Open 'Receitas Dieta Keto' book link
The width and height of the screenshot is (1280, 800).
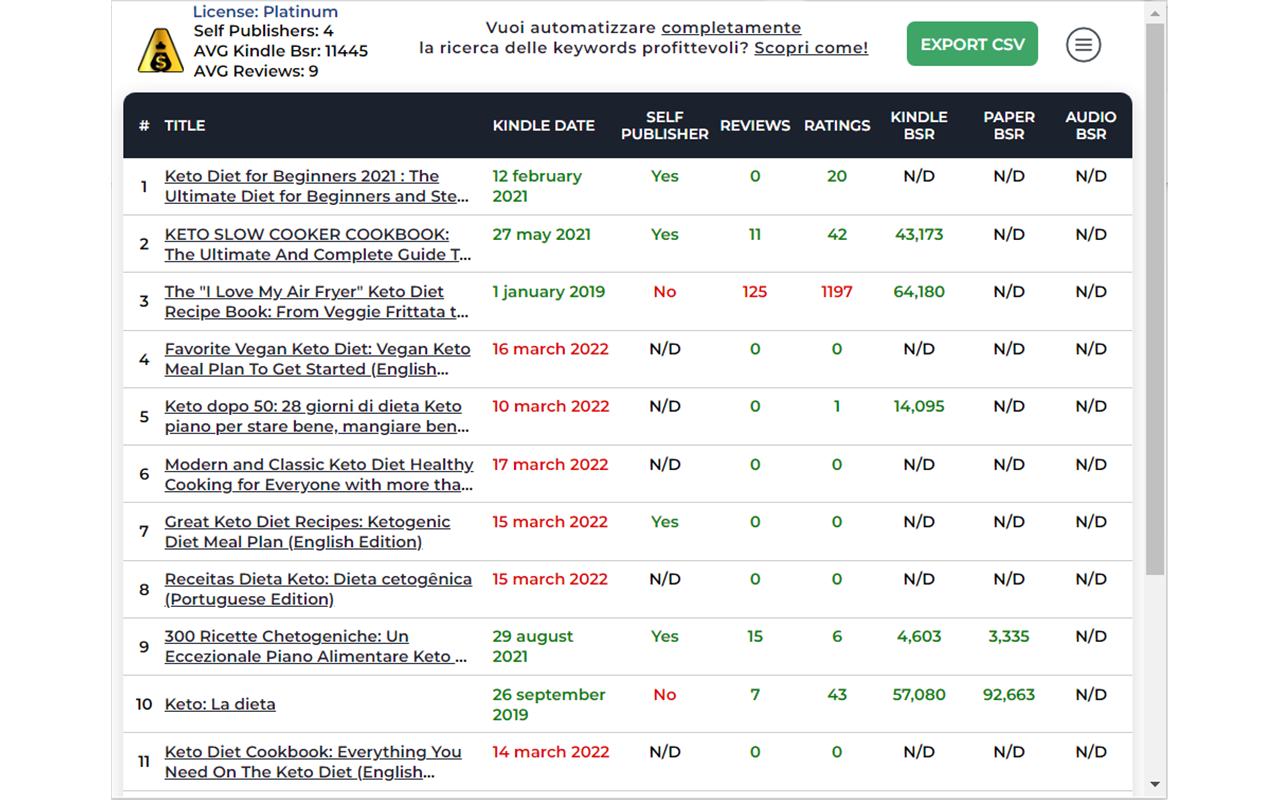click(x=318, y=589)
